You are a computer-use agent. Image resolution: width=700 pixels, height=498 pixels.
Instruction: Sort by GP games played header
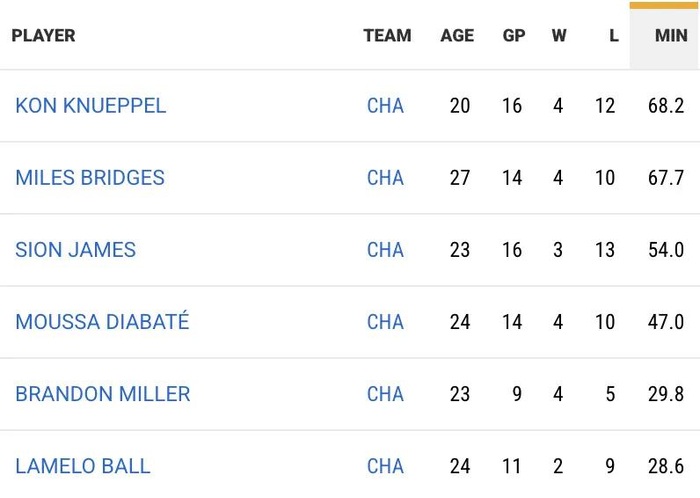pyautogui.click(x=514, y=36)
